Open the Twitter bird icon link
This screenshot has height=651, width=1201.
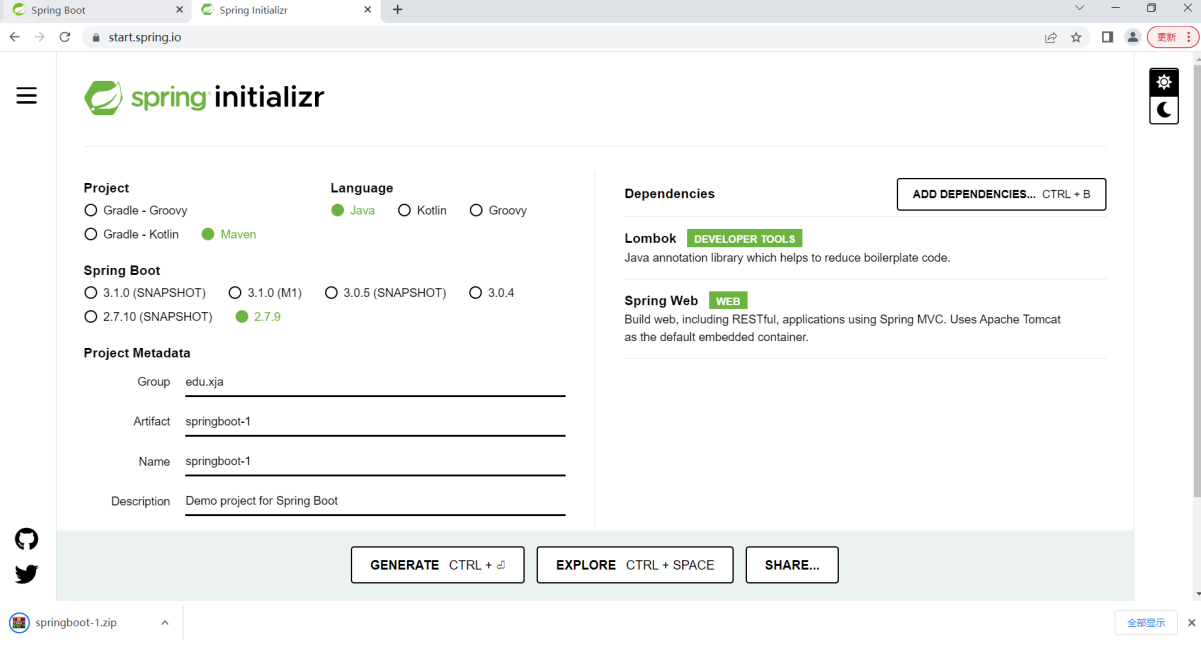click(27, 574)
